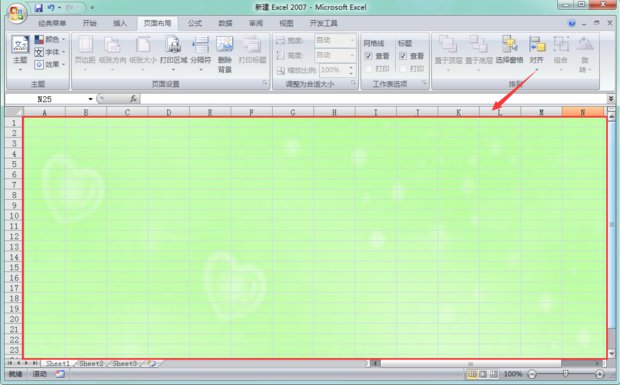Switch to the 开始 (Home) tab
The width and height of the screenshot is (620, 385).
coord(89,23)
